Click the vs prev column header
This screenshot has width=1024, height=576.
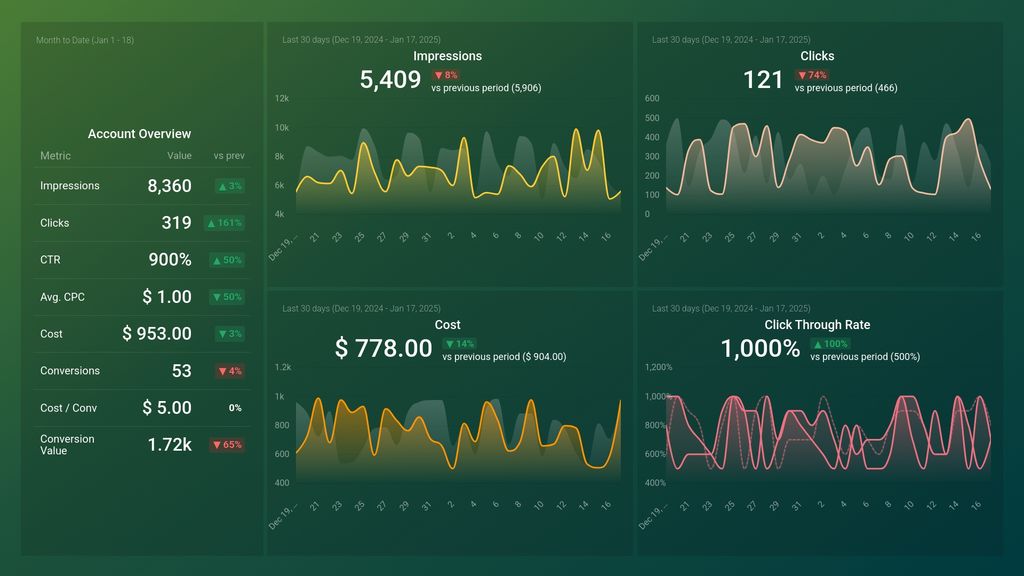(x=229, y=156)
